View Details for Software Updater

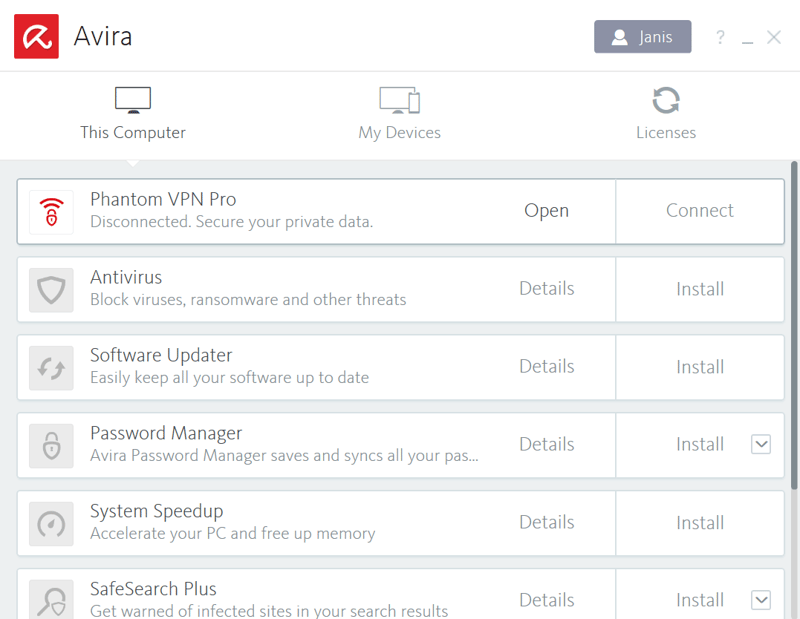tap(546, 366)
